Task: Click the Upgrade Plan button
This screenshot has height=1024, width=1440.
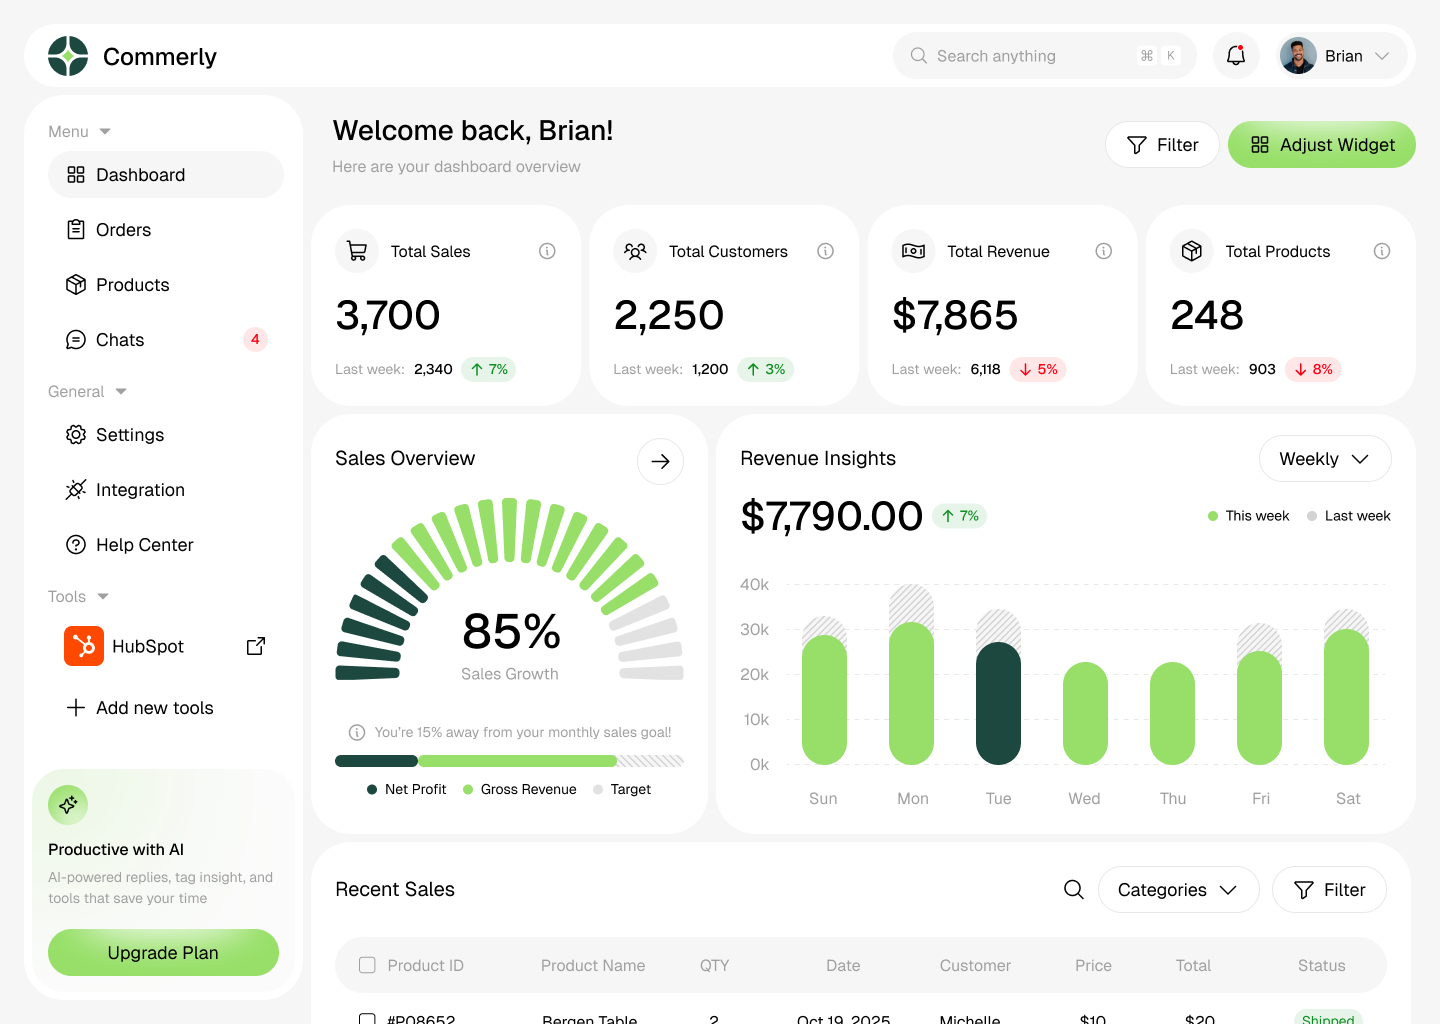Action: [x=163, y=952]
